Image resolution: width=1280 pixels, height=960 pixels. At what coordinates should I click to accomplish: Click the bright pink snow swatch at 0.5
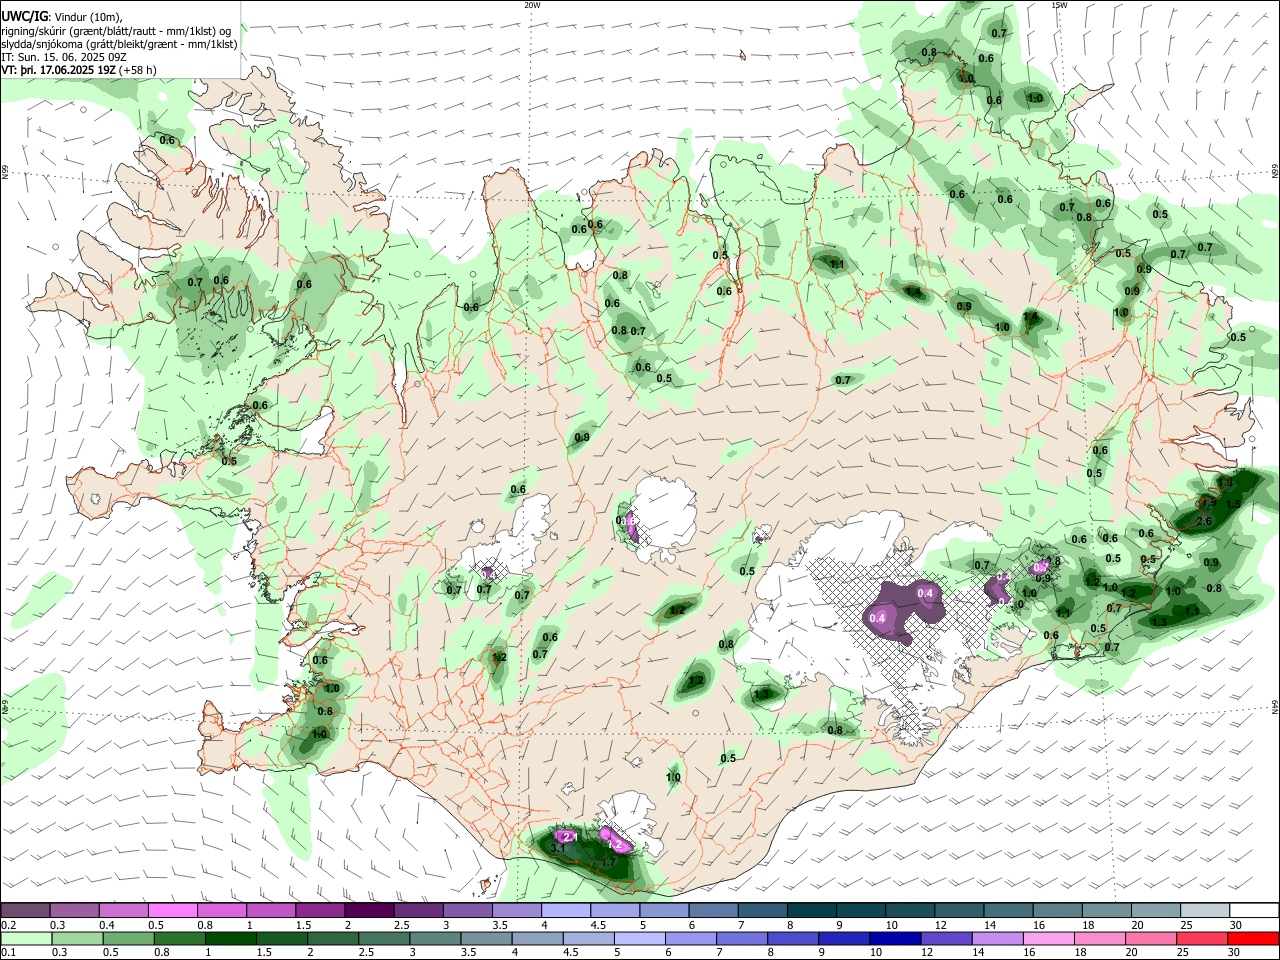(173, 910)
